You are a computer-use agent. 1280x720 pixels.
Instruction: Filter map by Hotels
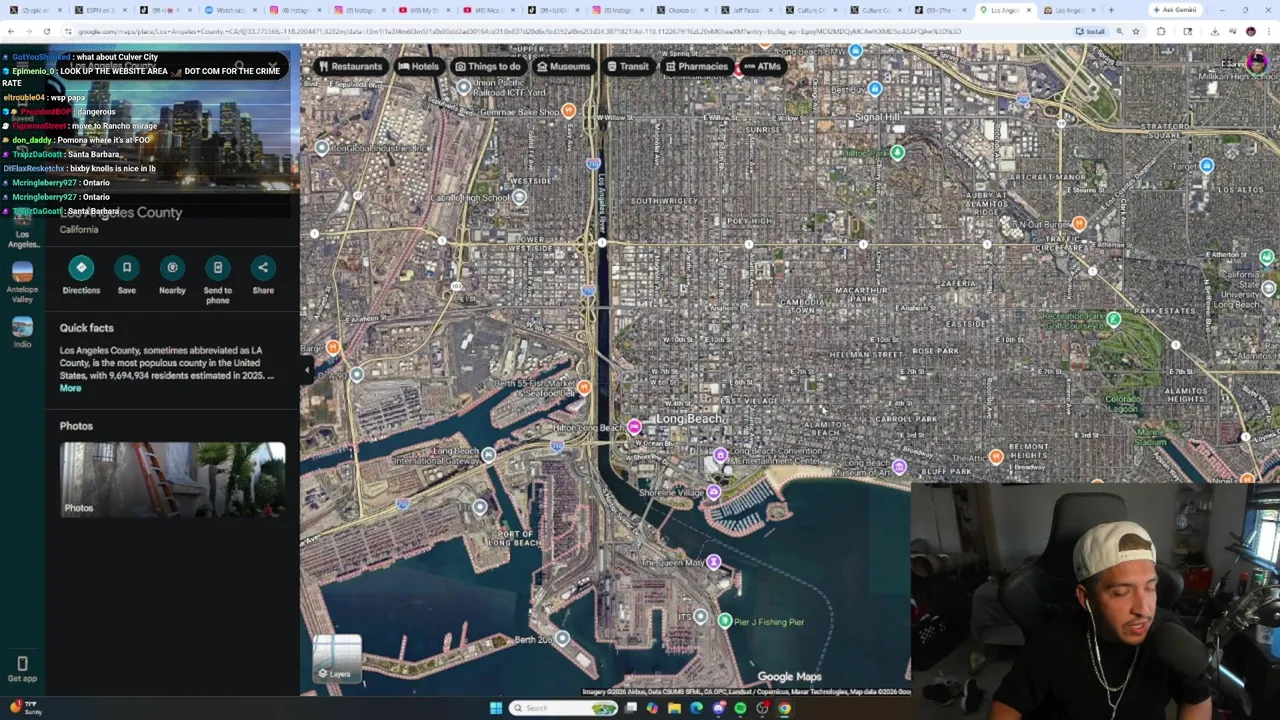(x=419, y=66)
